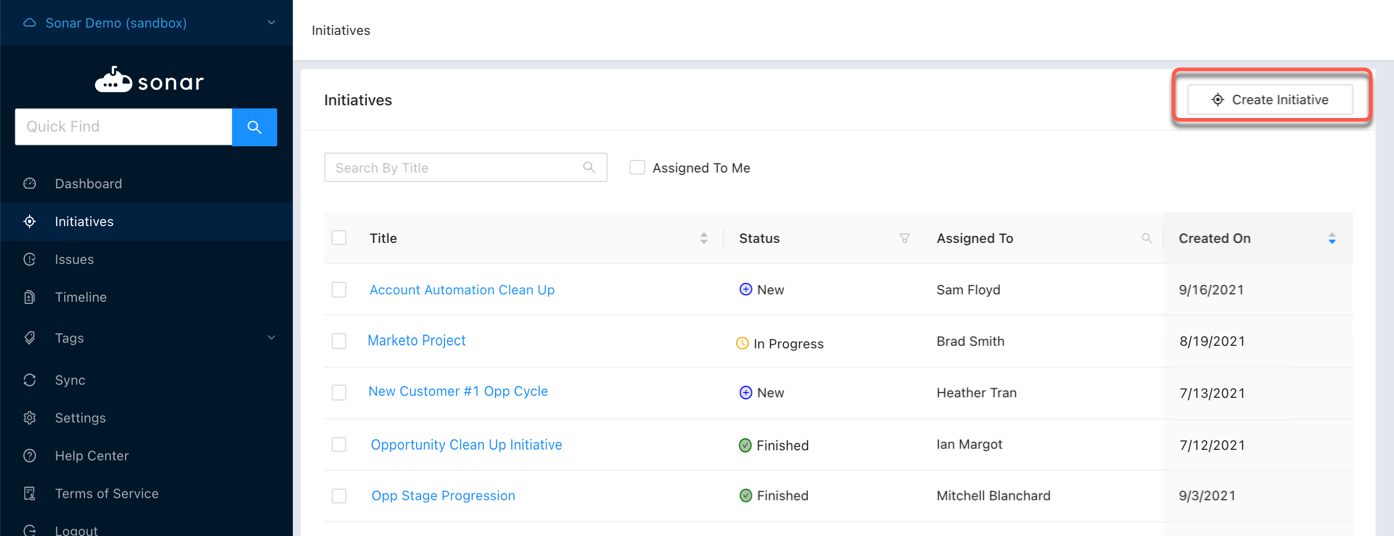This screenshot has height=536, width=1394.
Task: Filter by Status column funnel icon
Action: 904,238
